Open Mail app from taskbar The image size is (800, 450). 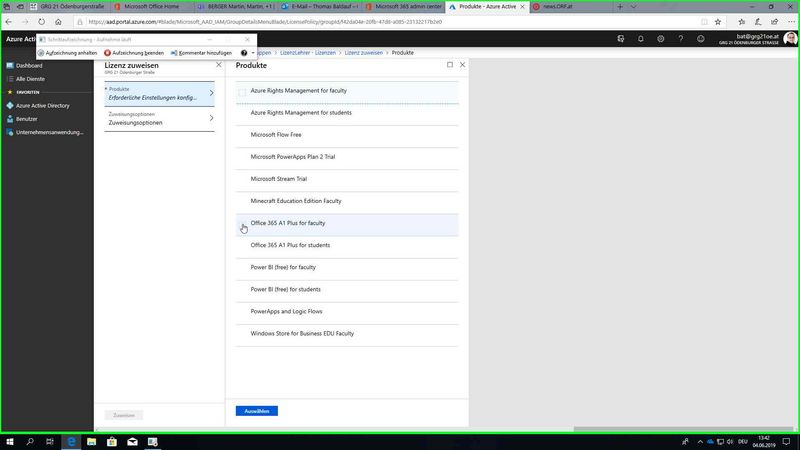pyautogui.click(x=132, y=442)
